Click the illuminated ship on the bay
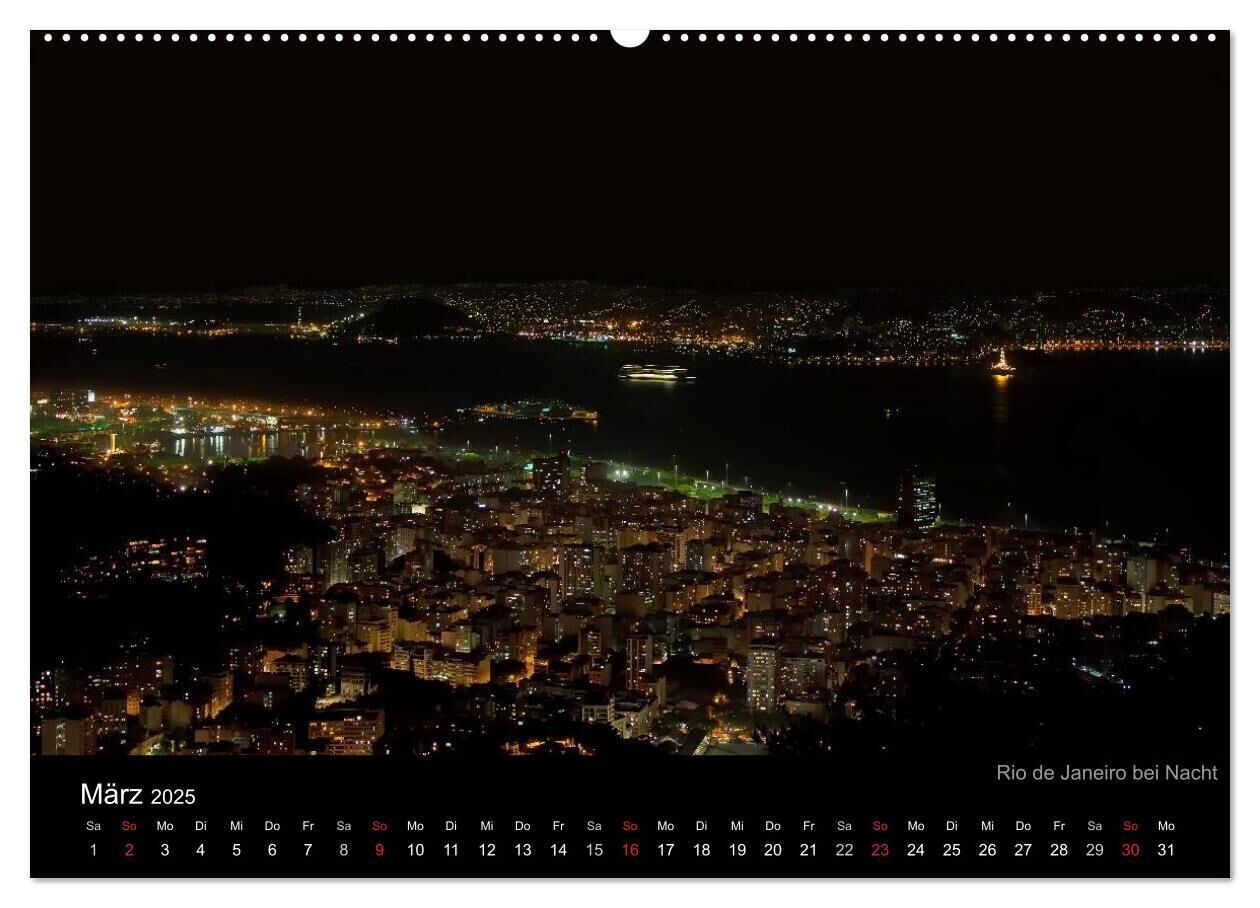Image resolution: width=1260 pixels, height=908 pixels. click(655, 373)
